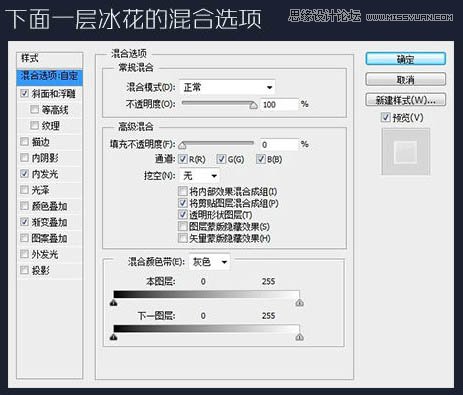Image resolution: width=463 pixels, height=395 pixels.
Task: Click the 下一图层 white point slider triangle
Action: [x=299, y=337]
